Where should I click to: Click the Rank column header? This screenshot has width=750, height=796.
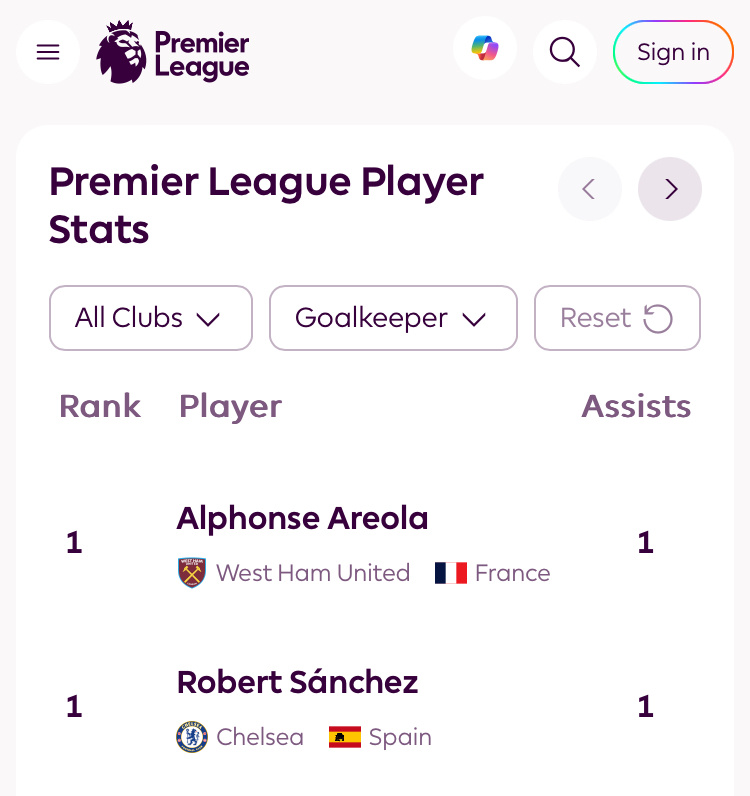(x=100, y=406)
